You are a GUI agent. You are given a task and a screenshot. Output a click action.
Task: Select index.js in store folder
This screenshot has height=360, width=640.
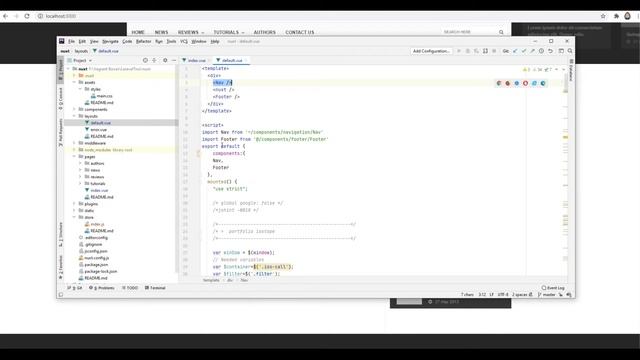pos(97,224)
